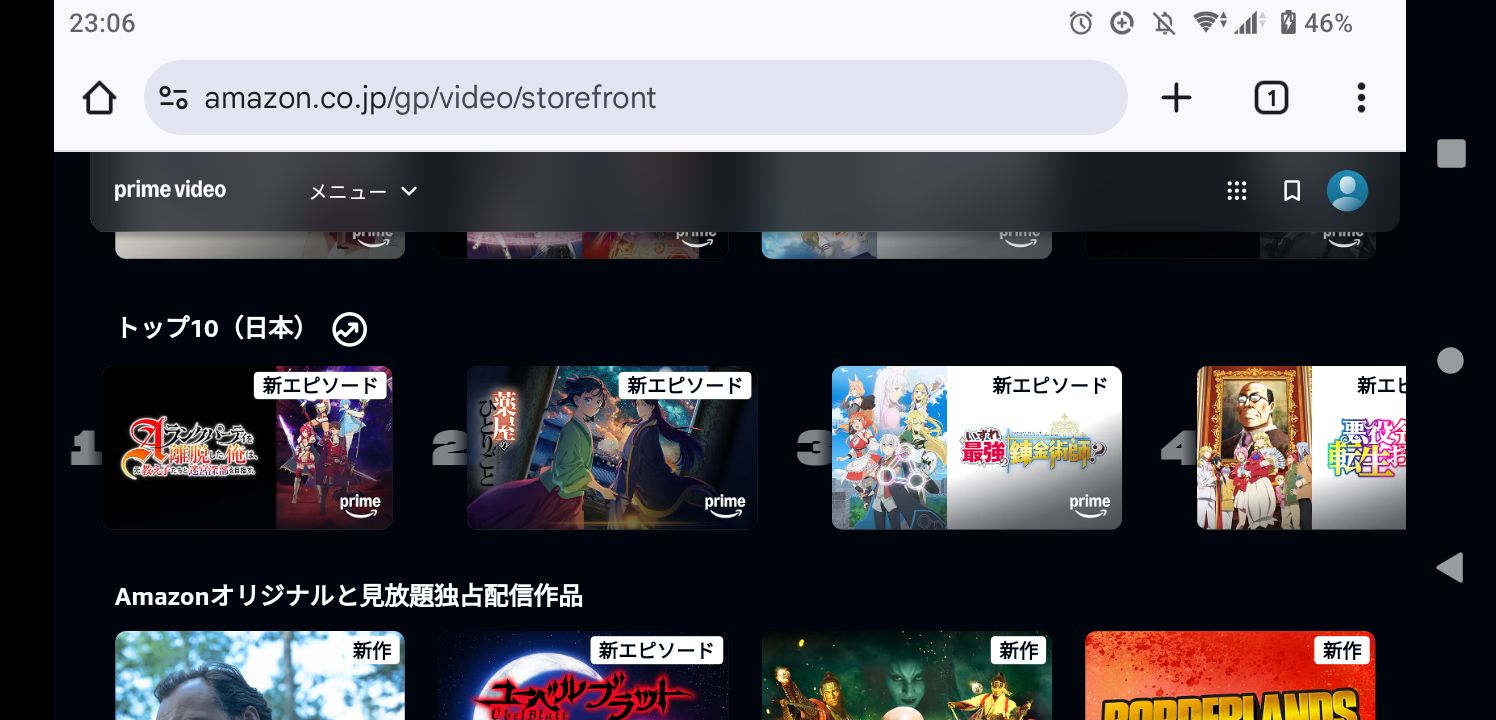Image resolution: width=1496 pixels, height=720 pixels.
Task: Tap the battery status icon
Action: (x=1288, y=23)
